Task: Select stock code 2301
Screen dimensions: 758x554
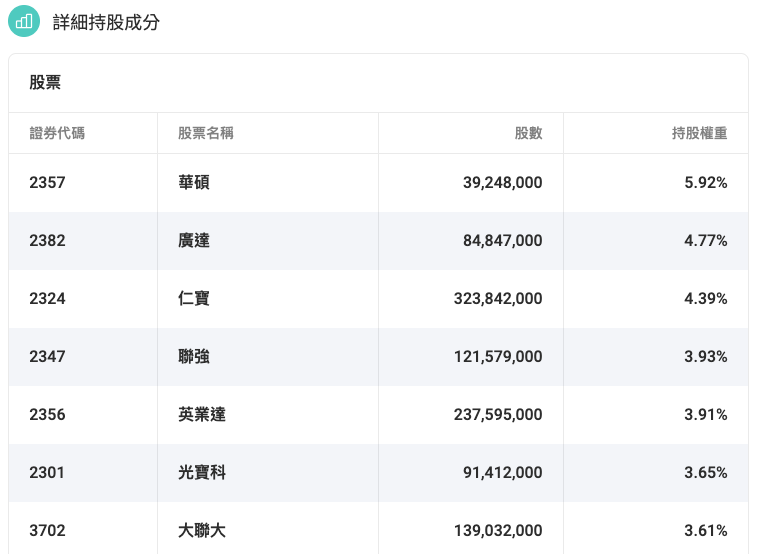Action: (x=46, y=472)
